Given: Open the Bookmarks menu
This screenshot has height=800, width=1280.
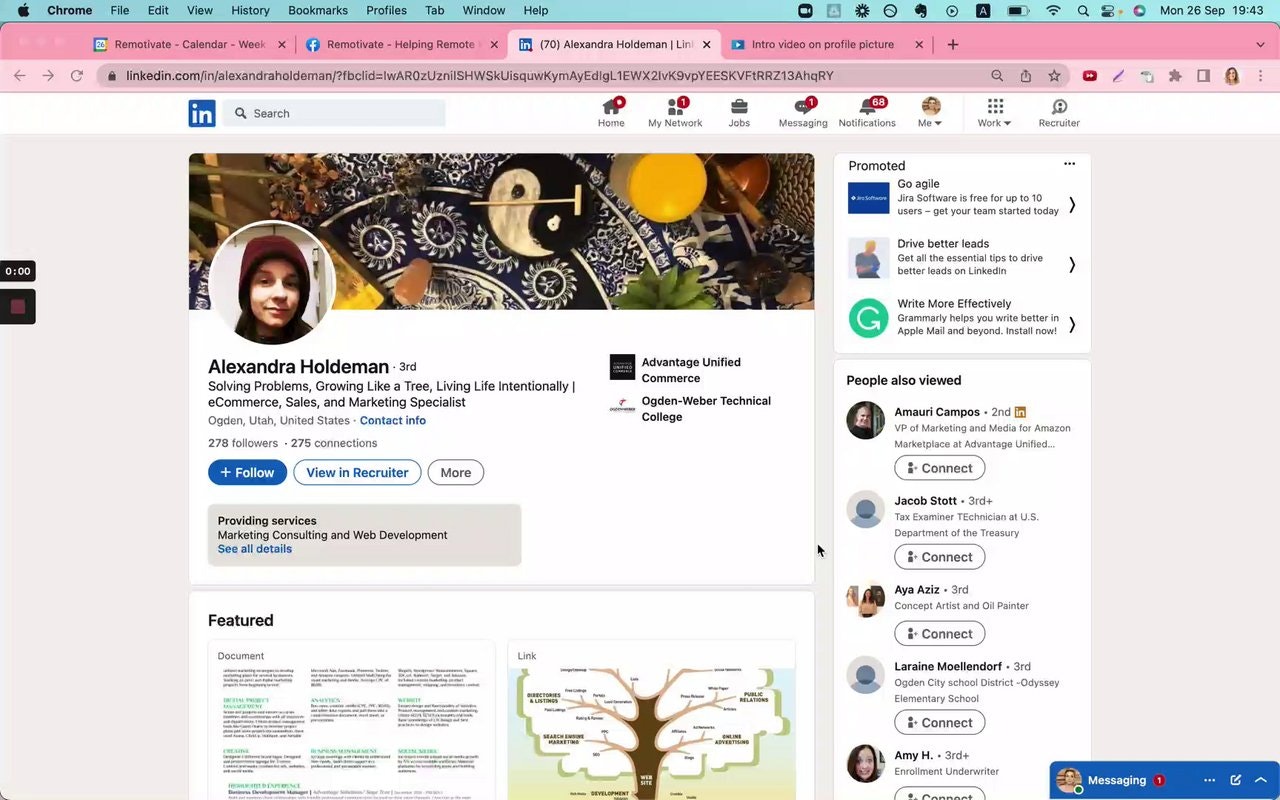Looking at the screenshot, I should (x=317, y=10).
